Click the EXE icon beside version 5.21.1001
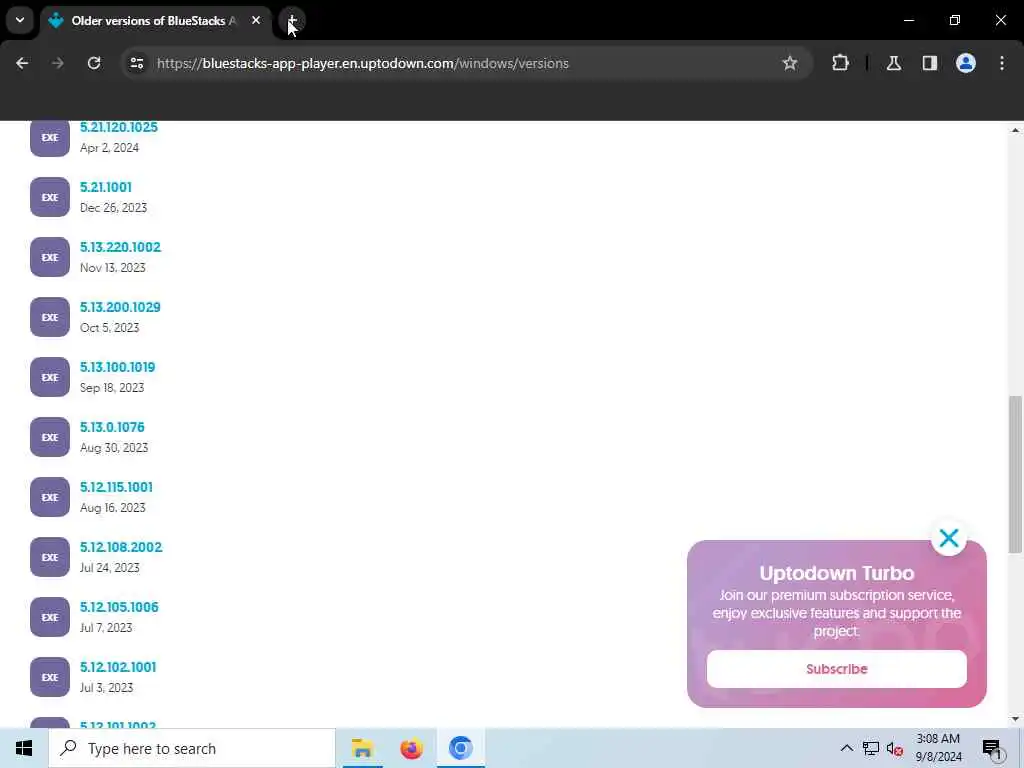 point(50,197)
